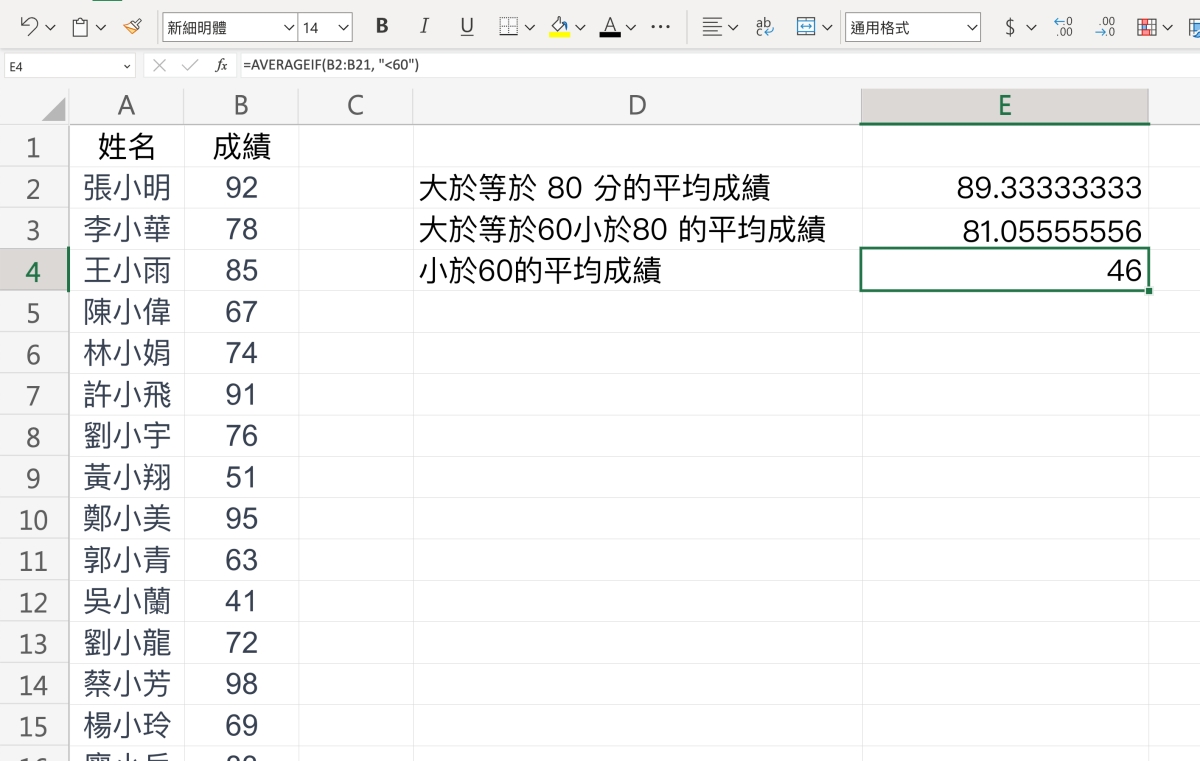Viewport: 1200px width, 761px height.
Task: Open the Name Box dropdown arrow
Action: pos(127,66)
